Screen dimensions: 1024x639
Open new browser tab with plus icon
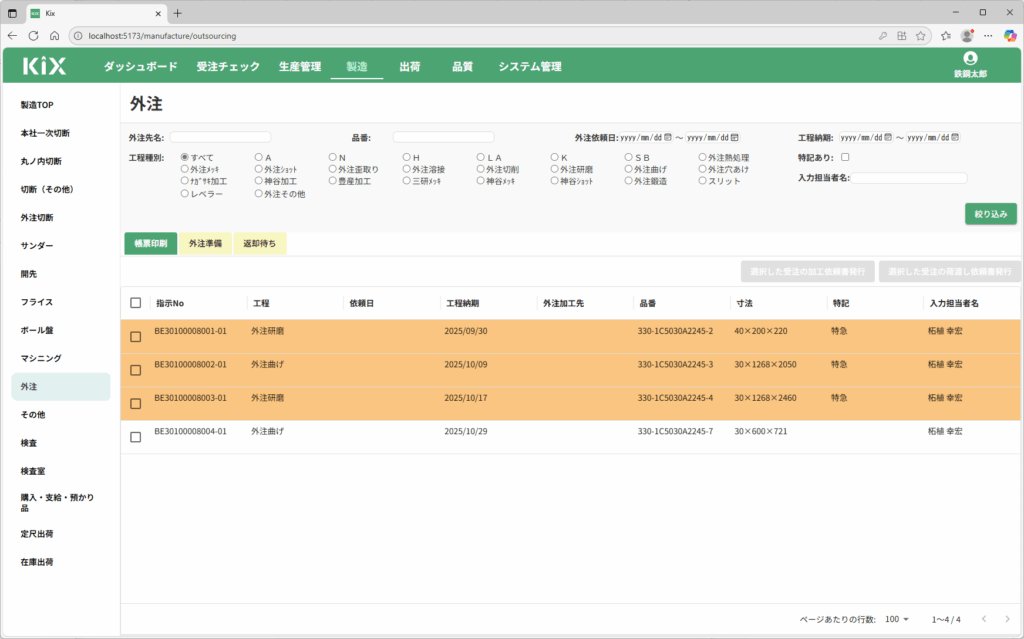[178, 13]
